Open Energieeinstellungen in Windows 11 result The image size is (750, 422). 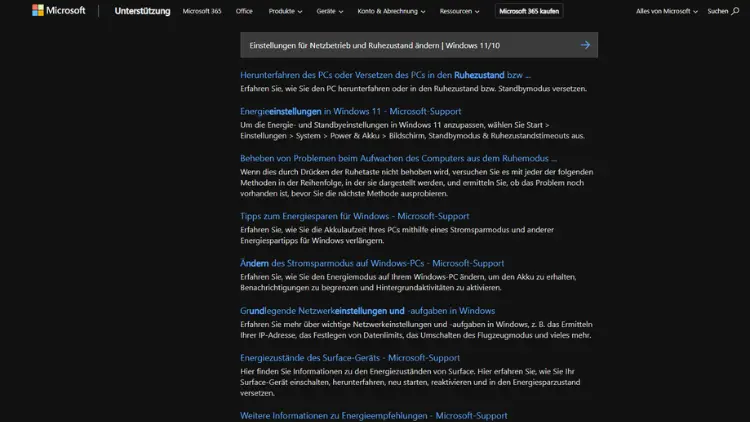pos(351,111)
